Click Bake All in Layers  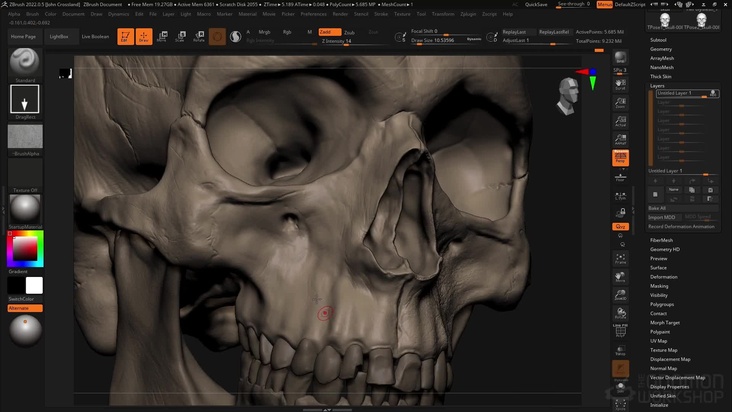coord(683,208)
